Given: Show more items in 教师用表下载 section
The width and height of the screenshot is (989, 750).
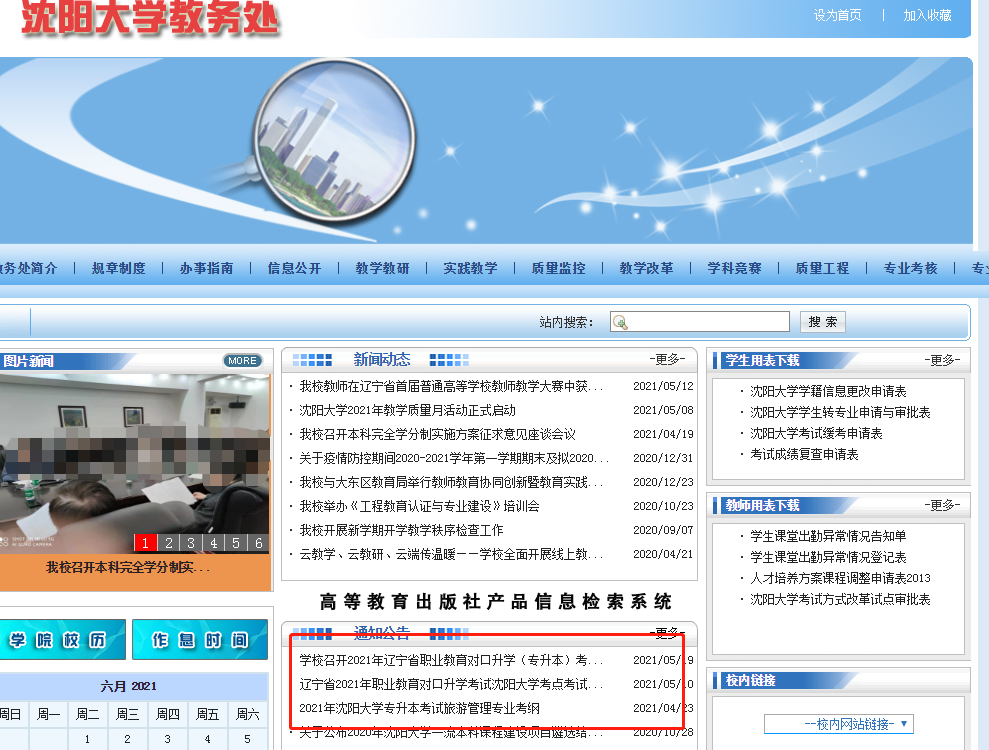Looking at the screenshot, I should tap(942, 506).
